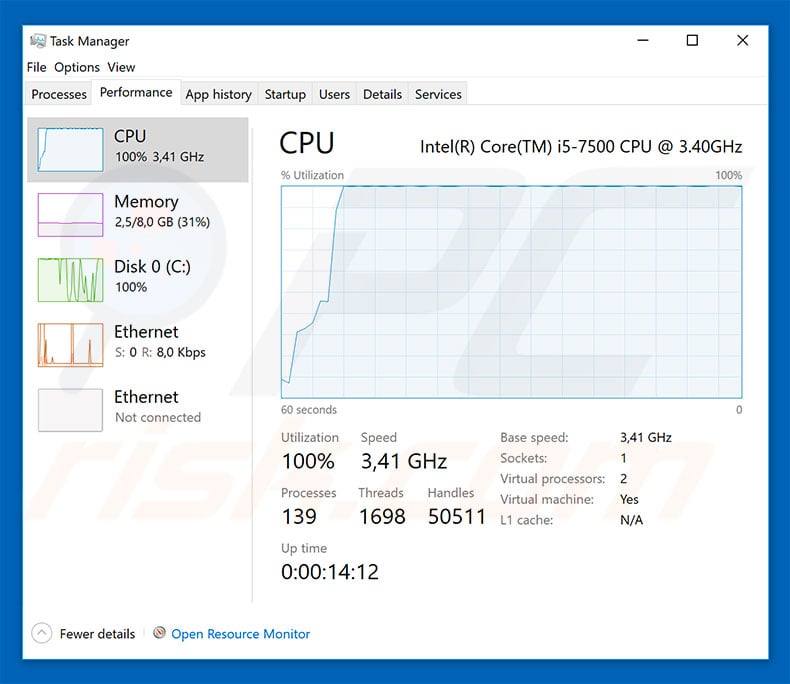Click the 60 seconds axis label

click(309, 409)
